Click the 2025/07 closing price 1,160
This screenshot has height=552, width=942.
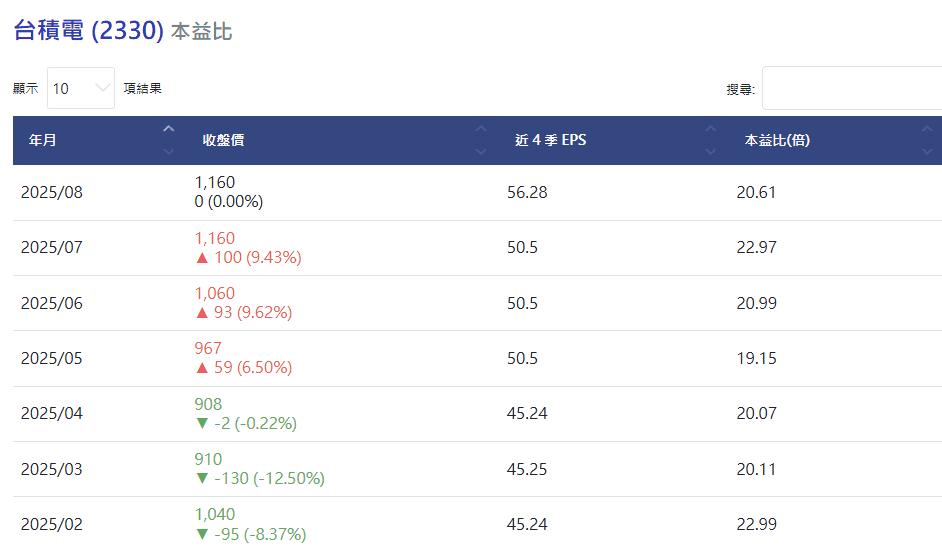(215, 238)
